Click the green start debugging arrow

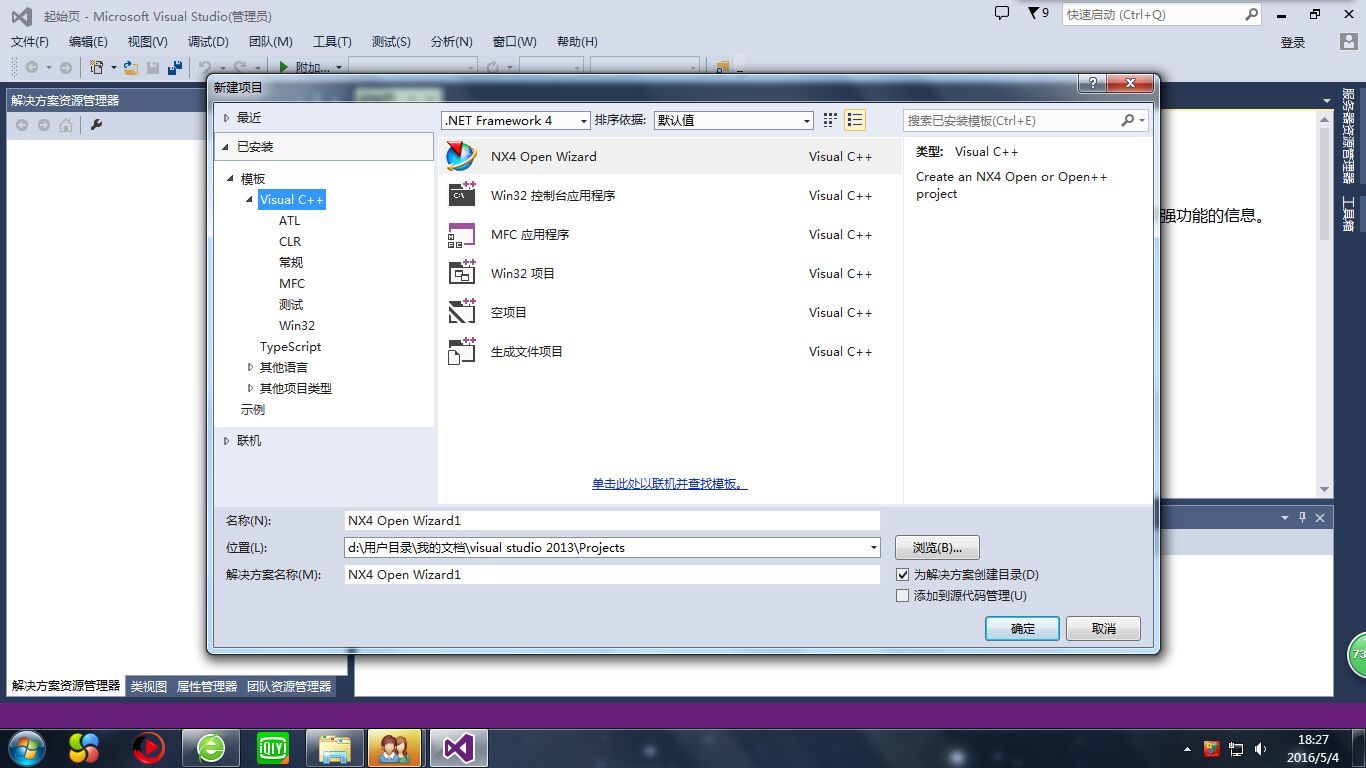click(285, 67)
